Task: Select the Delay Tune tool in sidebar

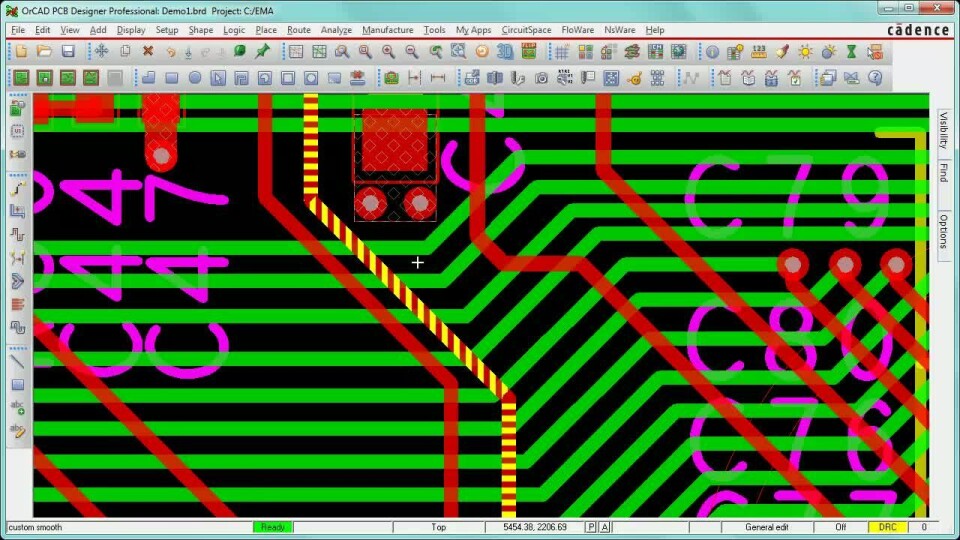Action: 18,235
